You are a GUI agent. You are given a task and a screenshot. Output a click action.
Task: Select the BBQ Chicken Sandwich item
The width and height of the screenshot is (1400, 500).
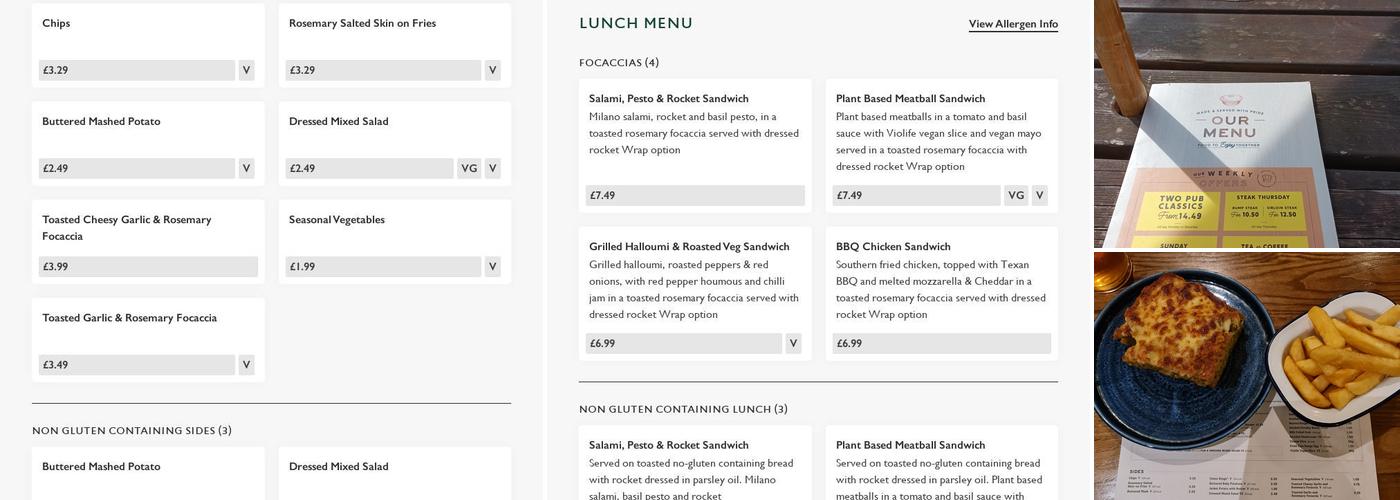coord(942,294)
